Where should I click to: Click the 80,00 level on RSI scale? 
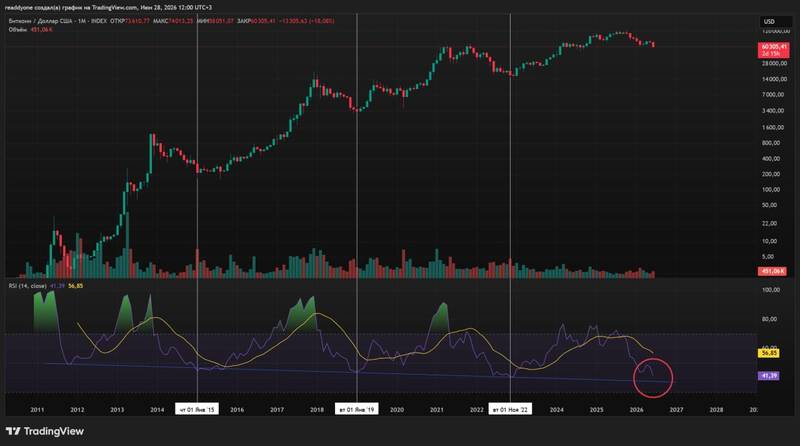click(770, 319)
